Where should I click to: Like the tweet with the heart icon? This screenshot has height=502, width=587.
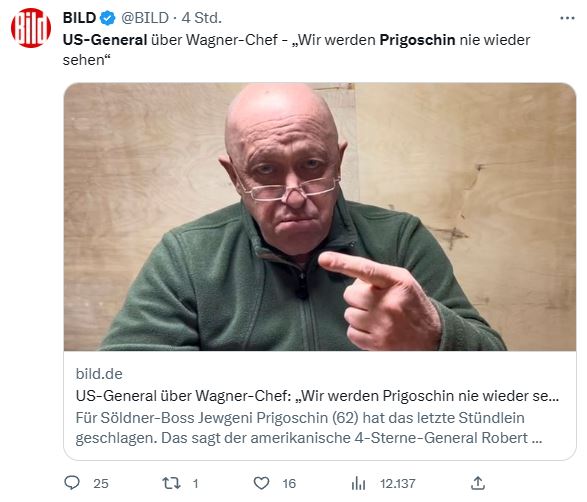click(x=261, y=483)
